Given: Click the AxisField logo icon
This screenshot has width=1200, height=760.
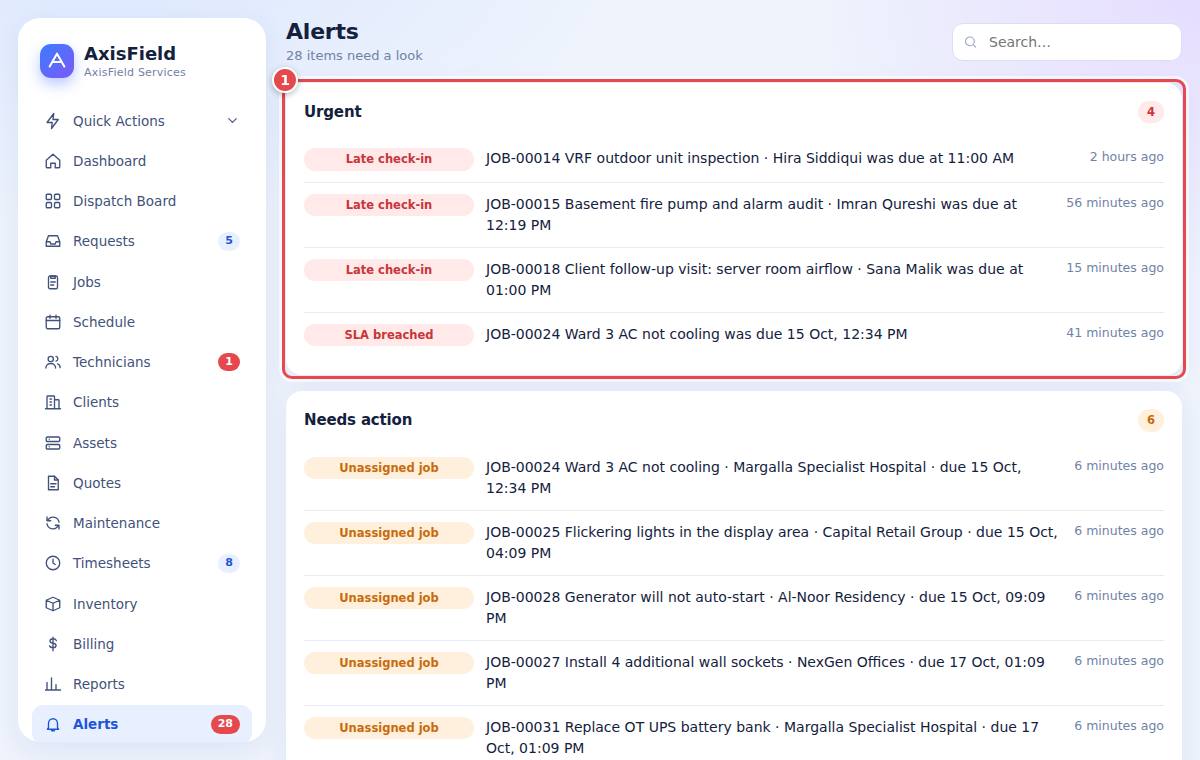Looking at the screenshot, I should (57, 61).
